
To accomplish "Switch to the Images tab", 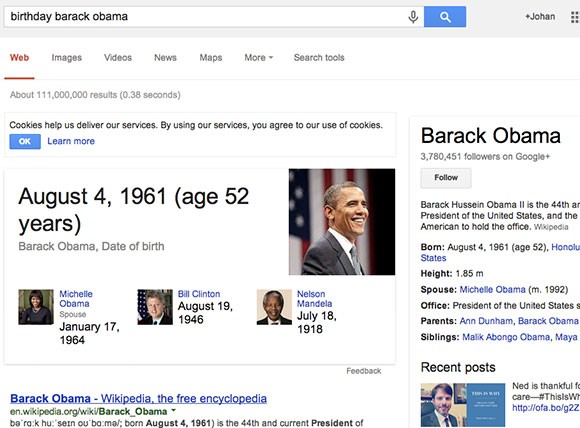I will (67, 58).
